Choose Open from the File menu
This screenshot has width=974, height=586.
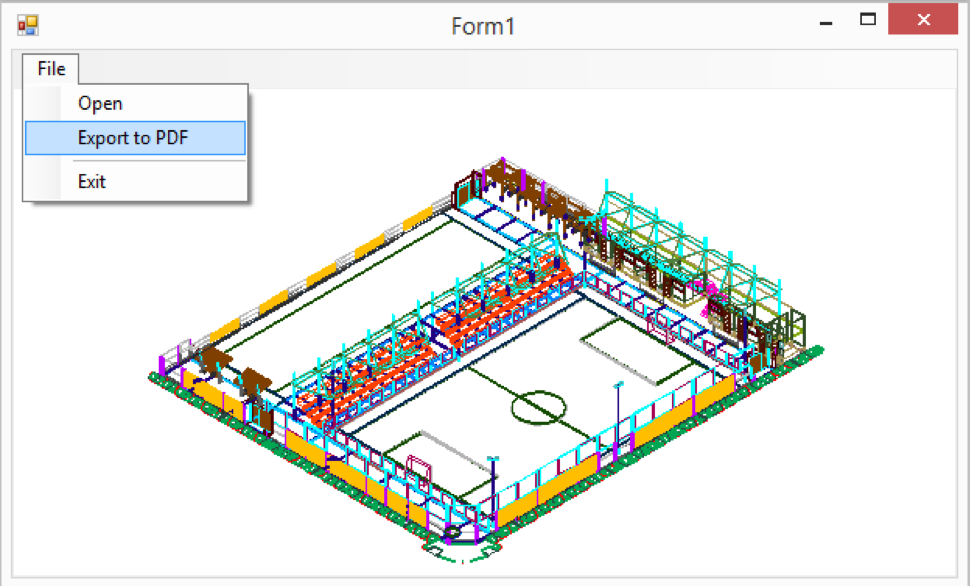point(135,103)
